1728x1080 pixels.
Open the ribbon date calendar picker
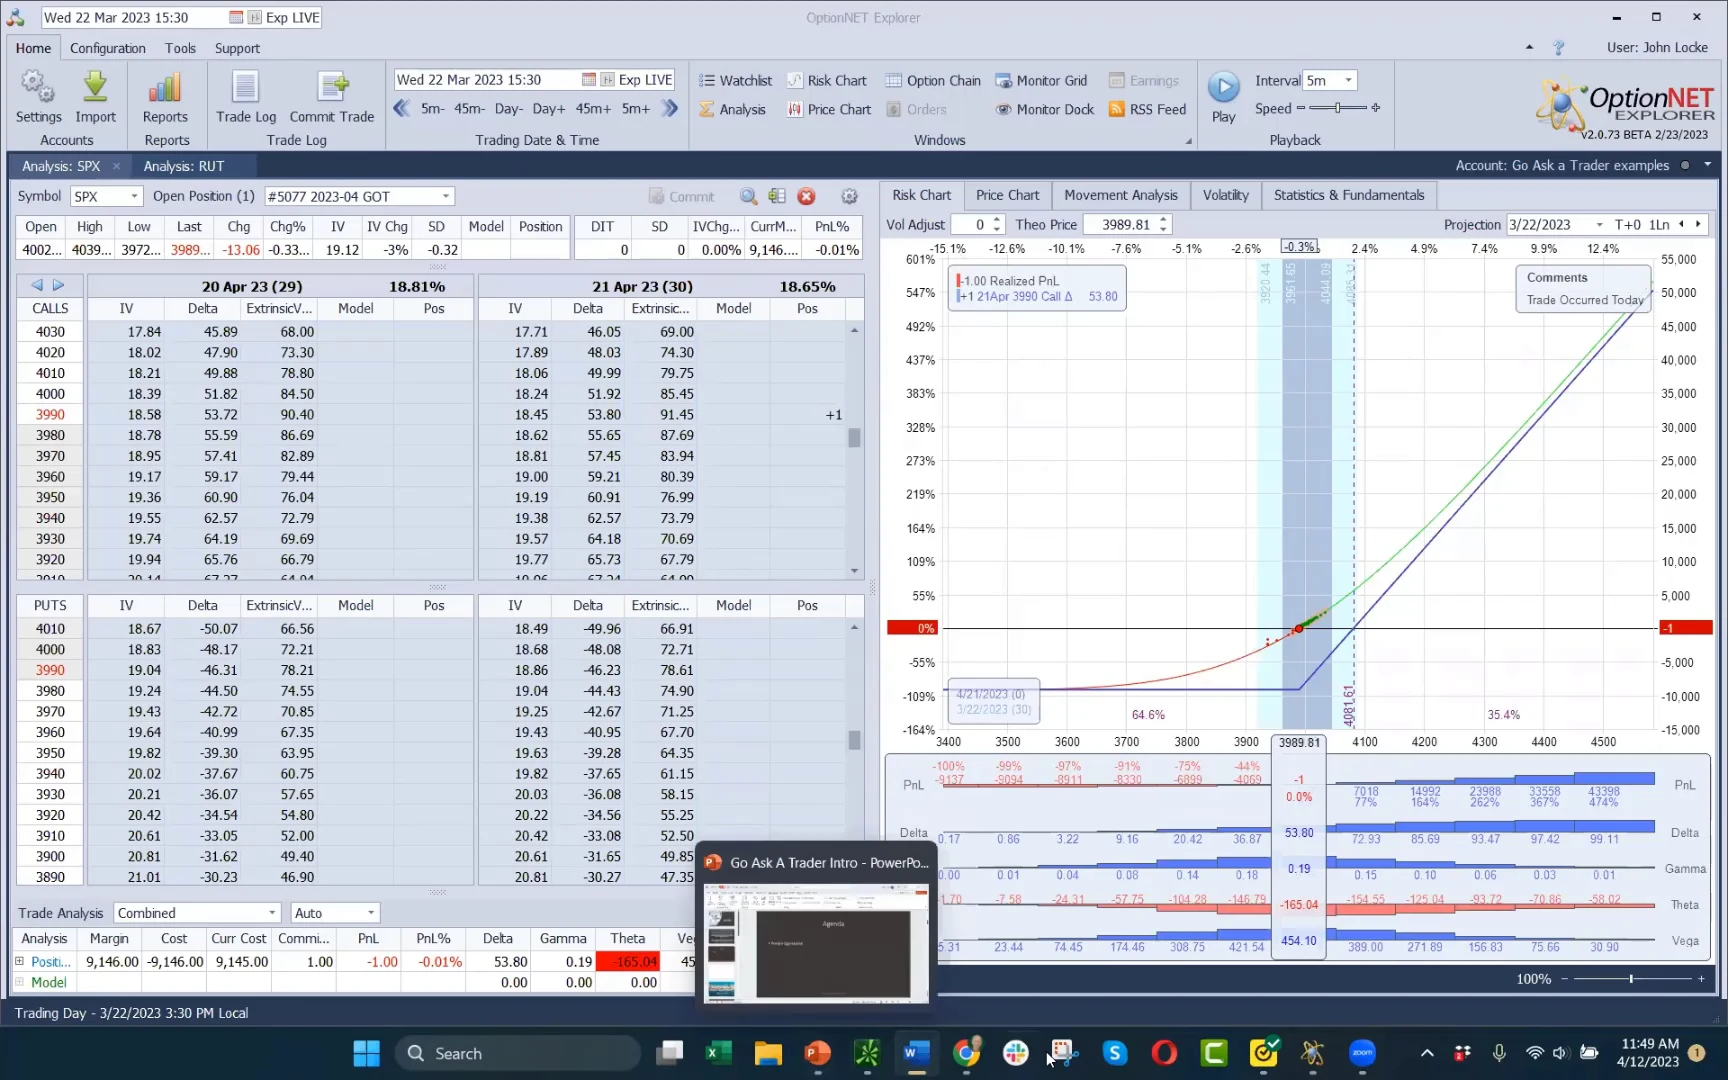[x=590, y=80]
